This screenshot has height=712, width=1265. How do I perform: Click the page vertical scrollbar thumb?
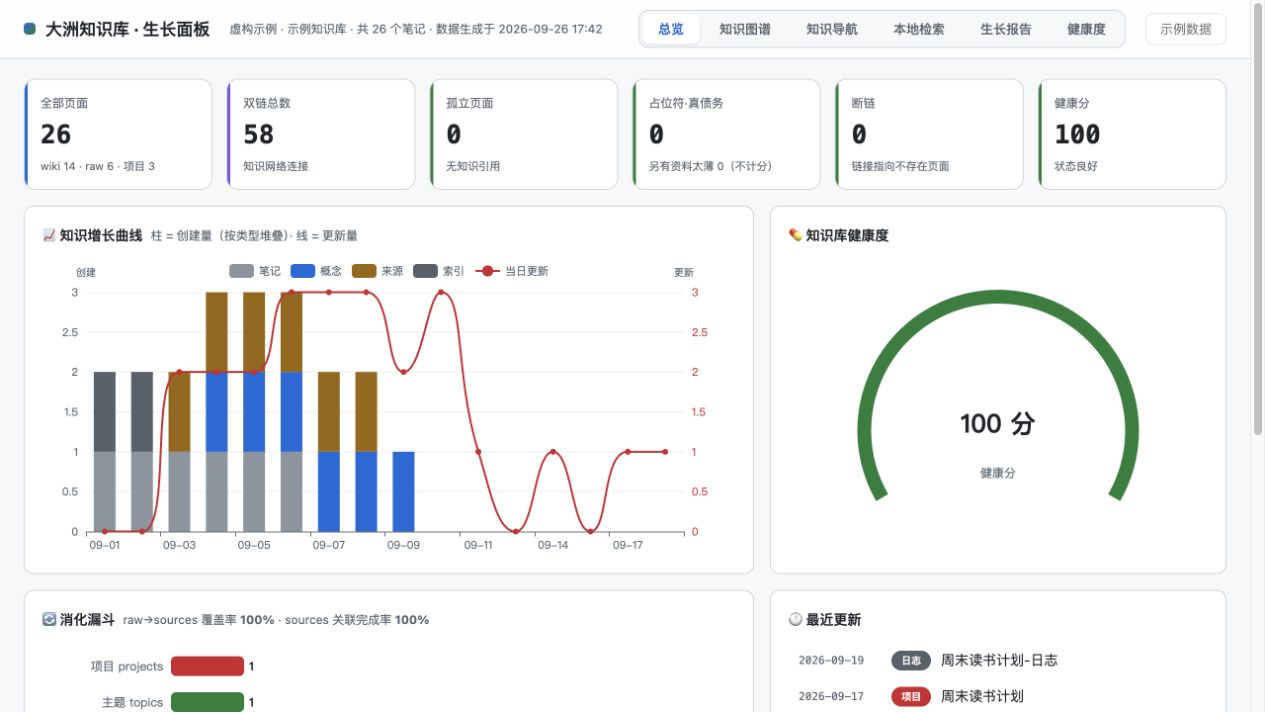coord(1258,220)
